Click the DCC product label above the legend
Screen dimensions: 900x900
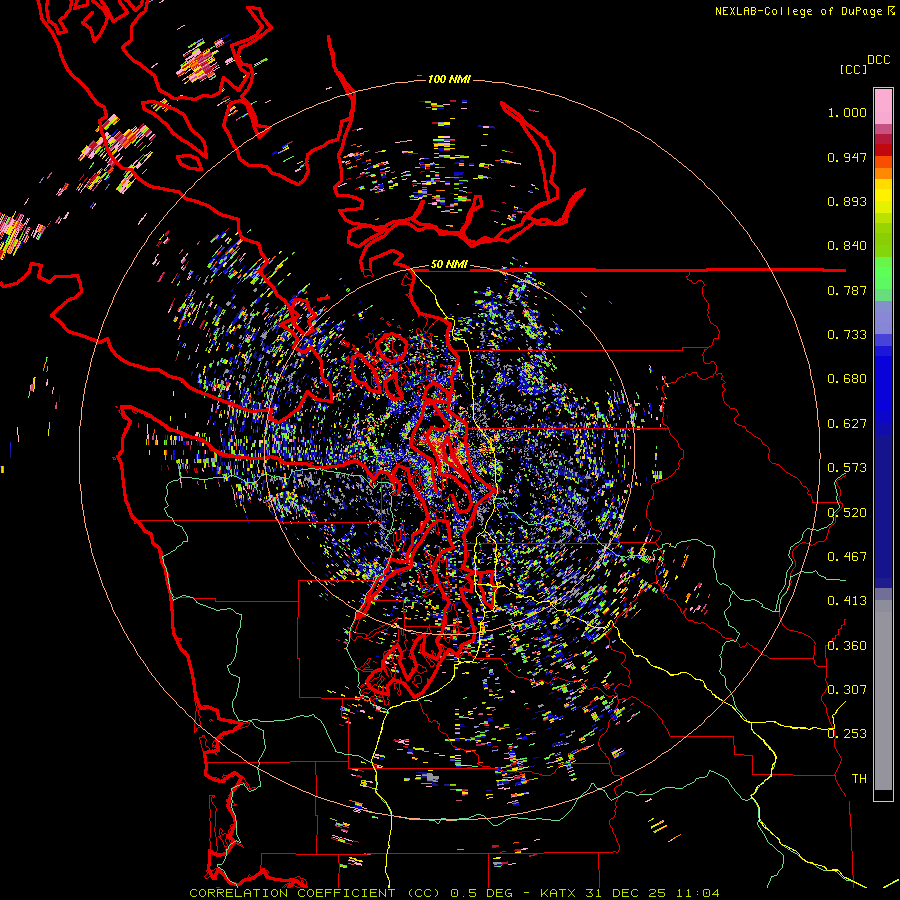pyautogui.click(x=879, y=60)
